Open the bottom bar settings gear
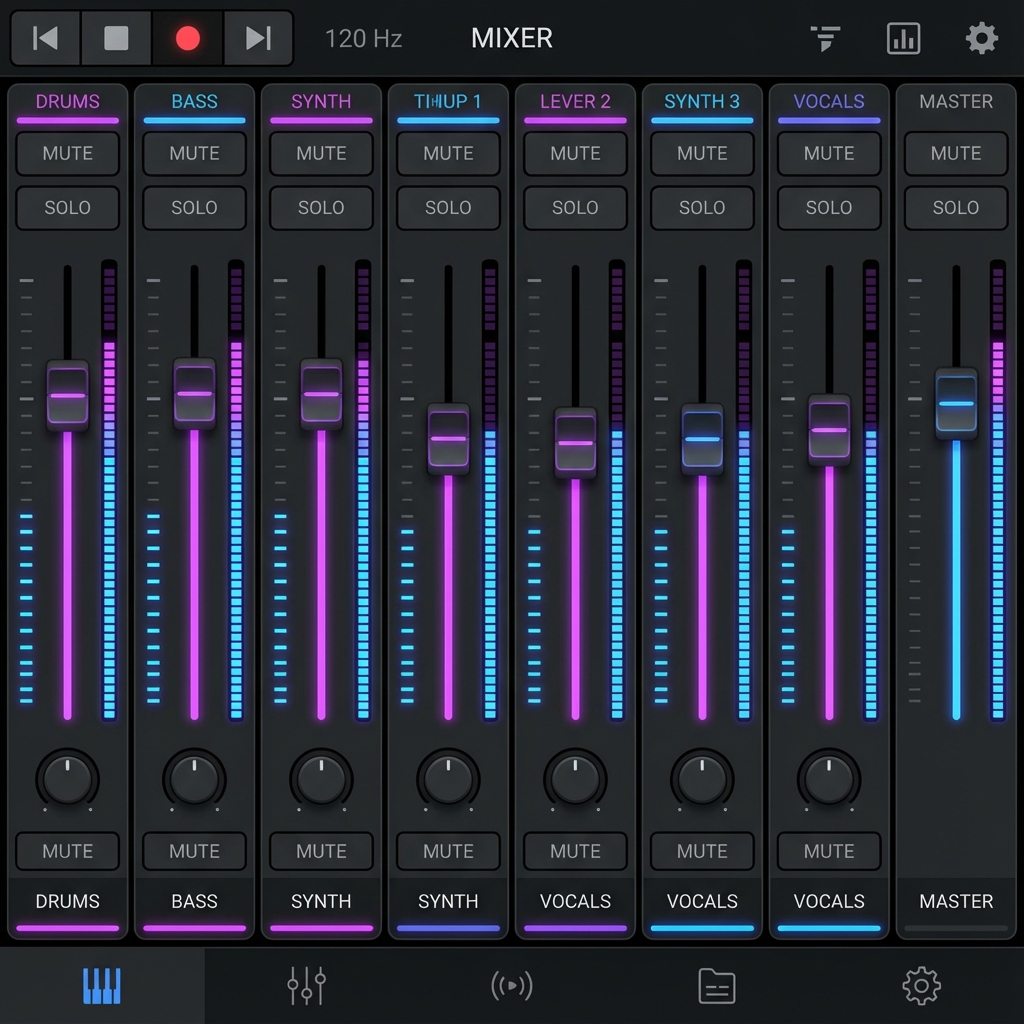This screenshot has height=1024, width=1024. coord(921,986)
